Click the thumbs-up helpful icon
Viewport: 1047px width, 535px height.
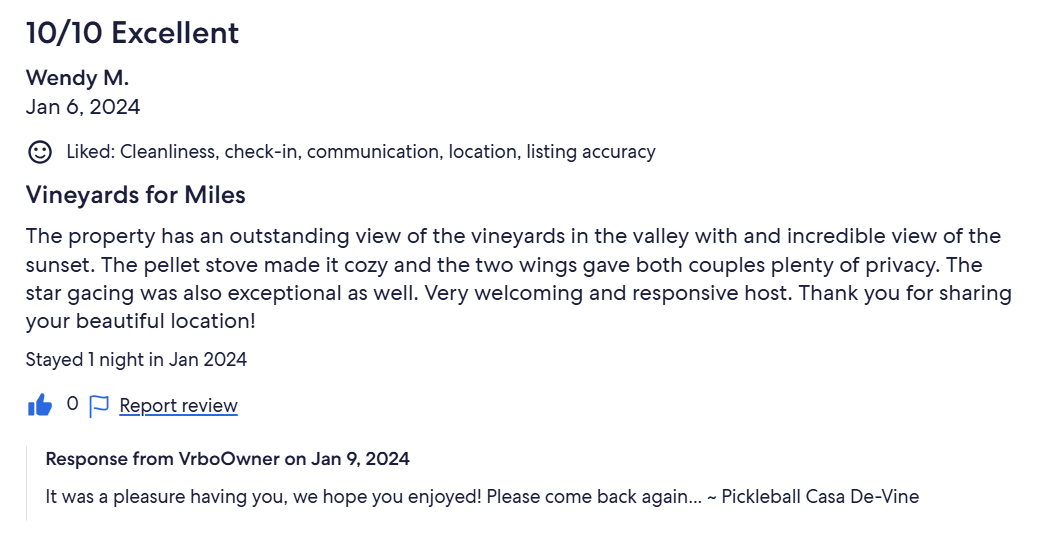tap(40, 405)
